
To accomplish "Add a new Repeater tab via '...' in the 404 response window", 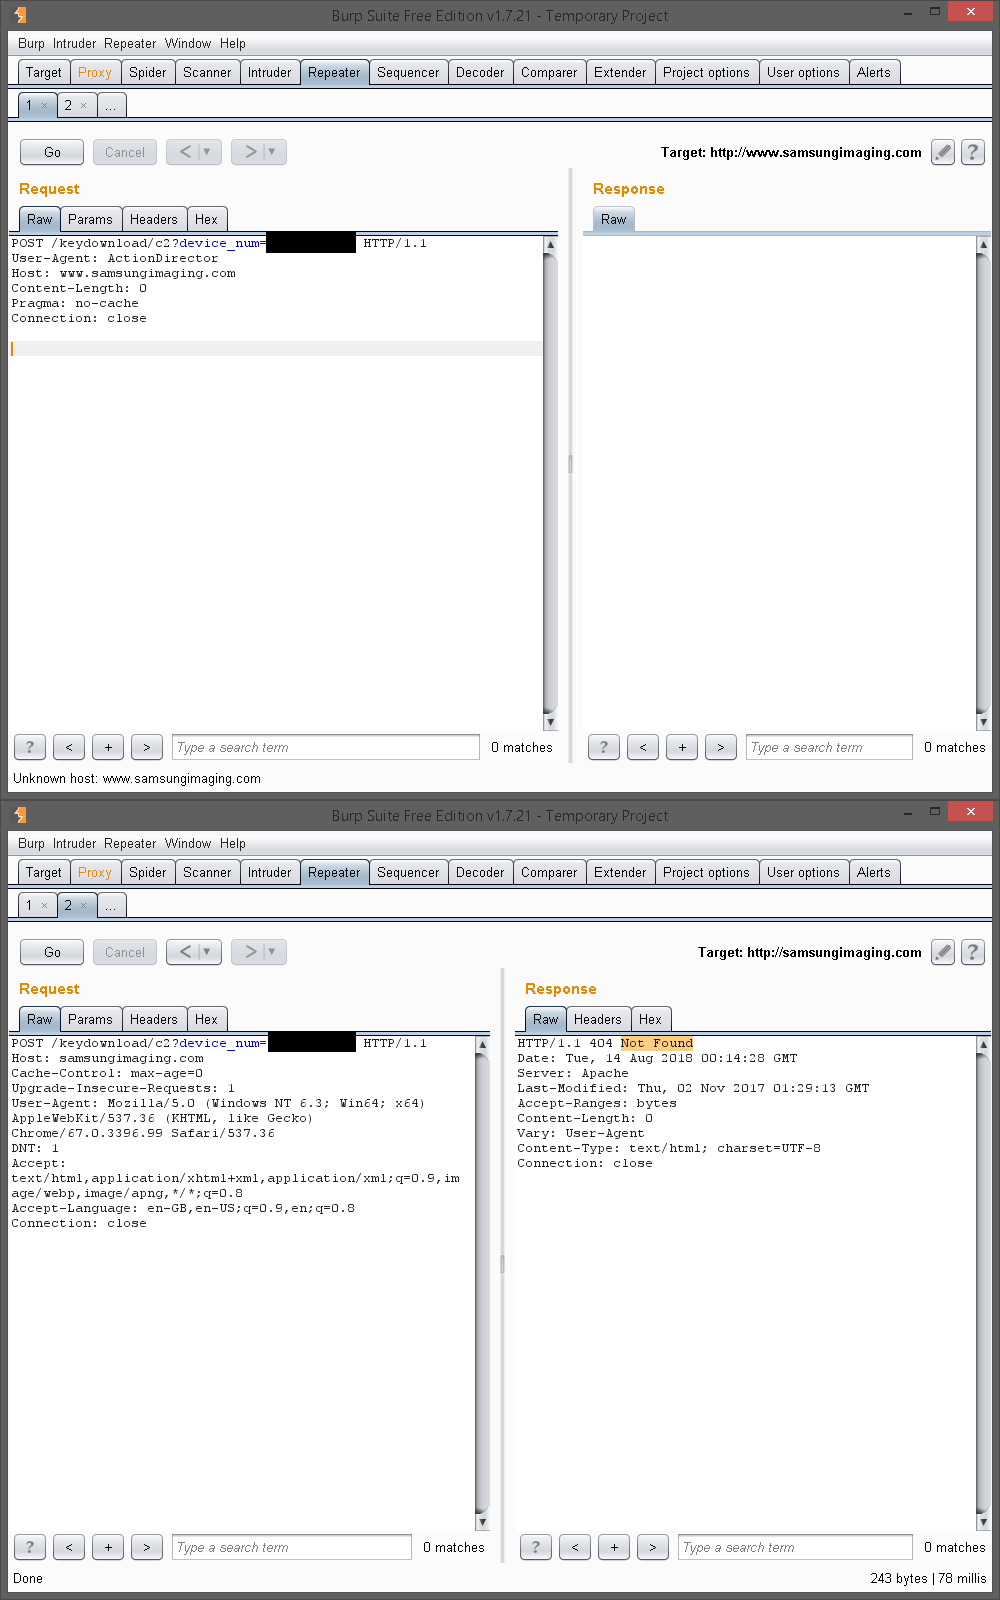I will 110,905.
